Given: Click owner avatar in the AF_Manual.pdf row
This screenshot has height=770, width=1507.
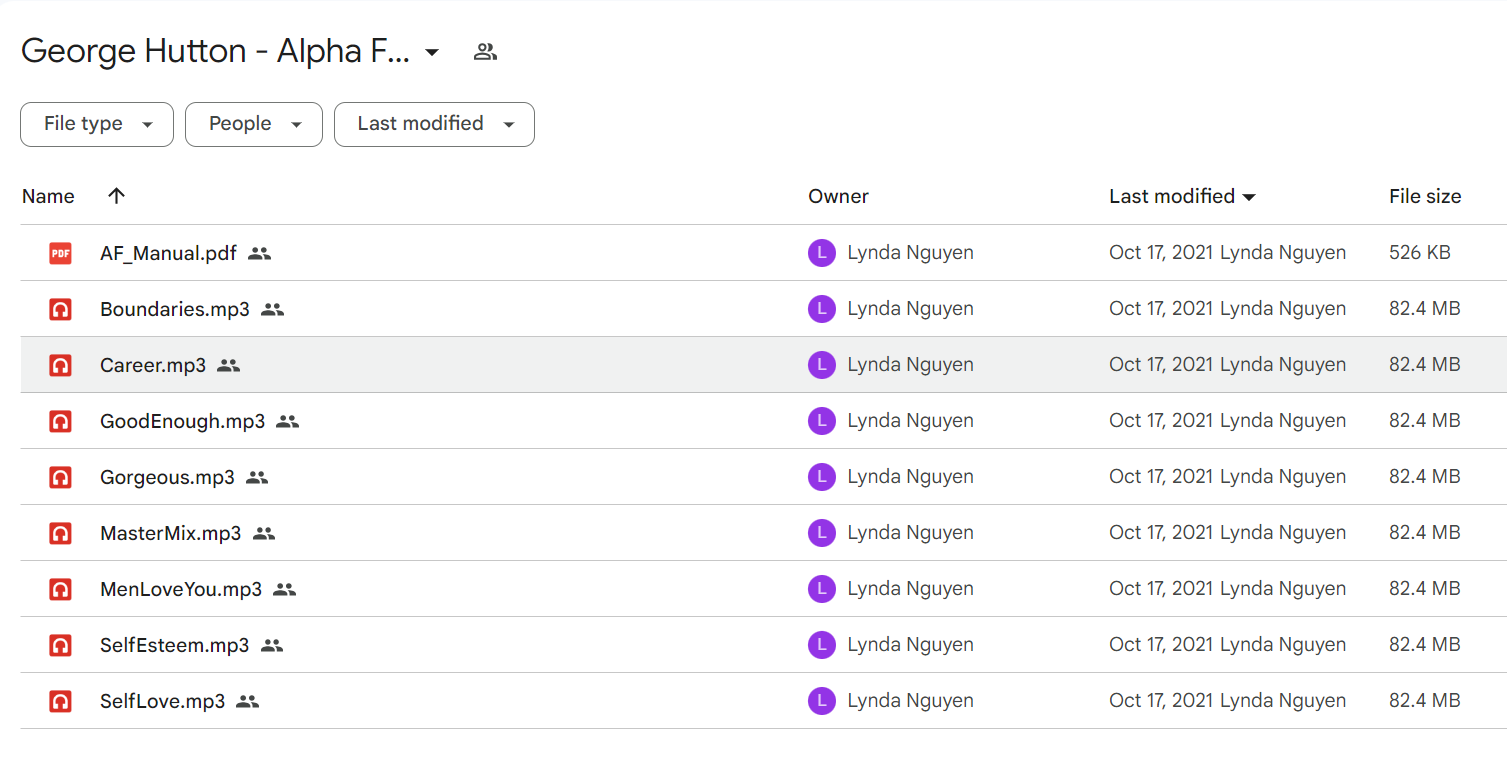Looking at the screenshot, I should coord(821,253).
